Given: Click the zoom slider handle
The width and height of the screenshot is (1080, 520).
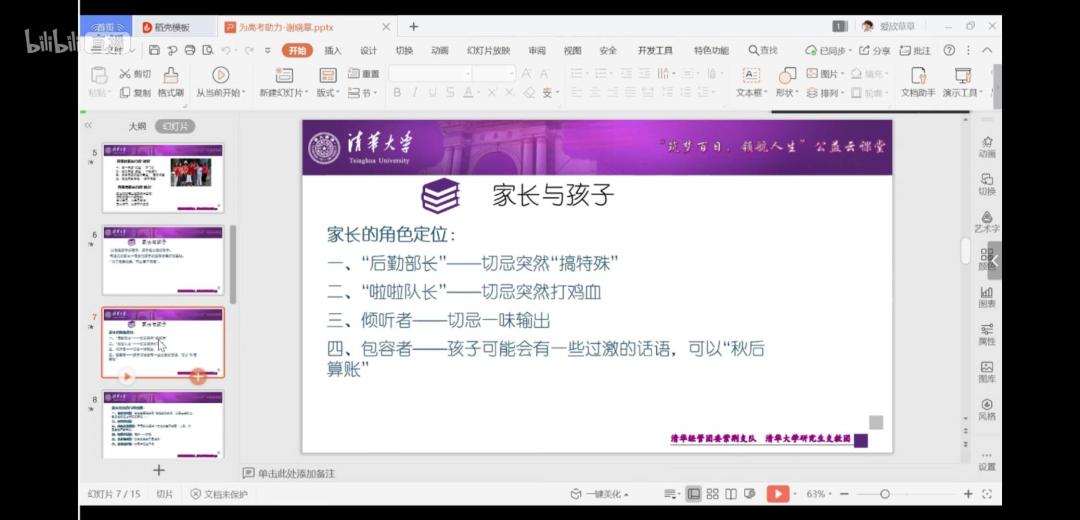Looking at the screenshot, I should [885, 494].
